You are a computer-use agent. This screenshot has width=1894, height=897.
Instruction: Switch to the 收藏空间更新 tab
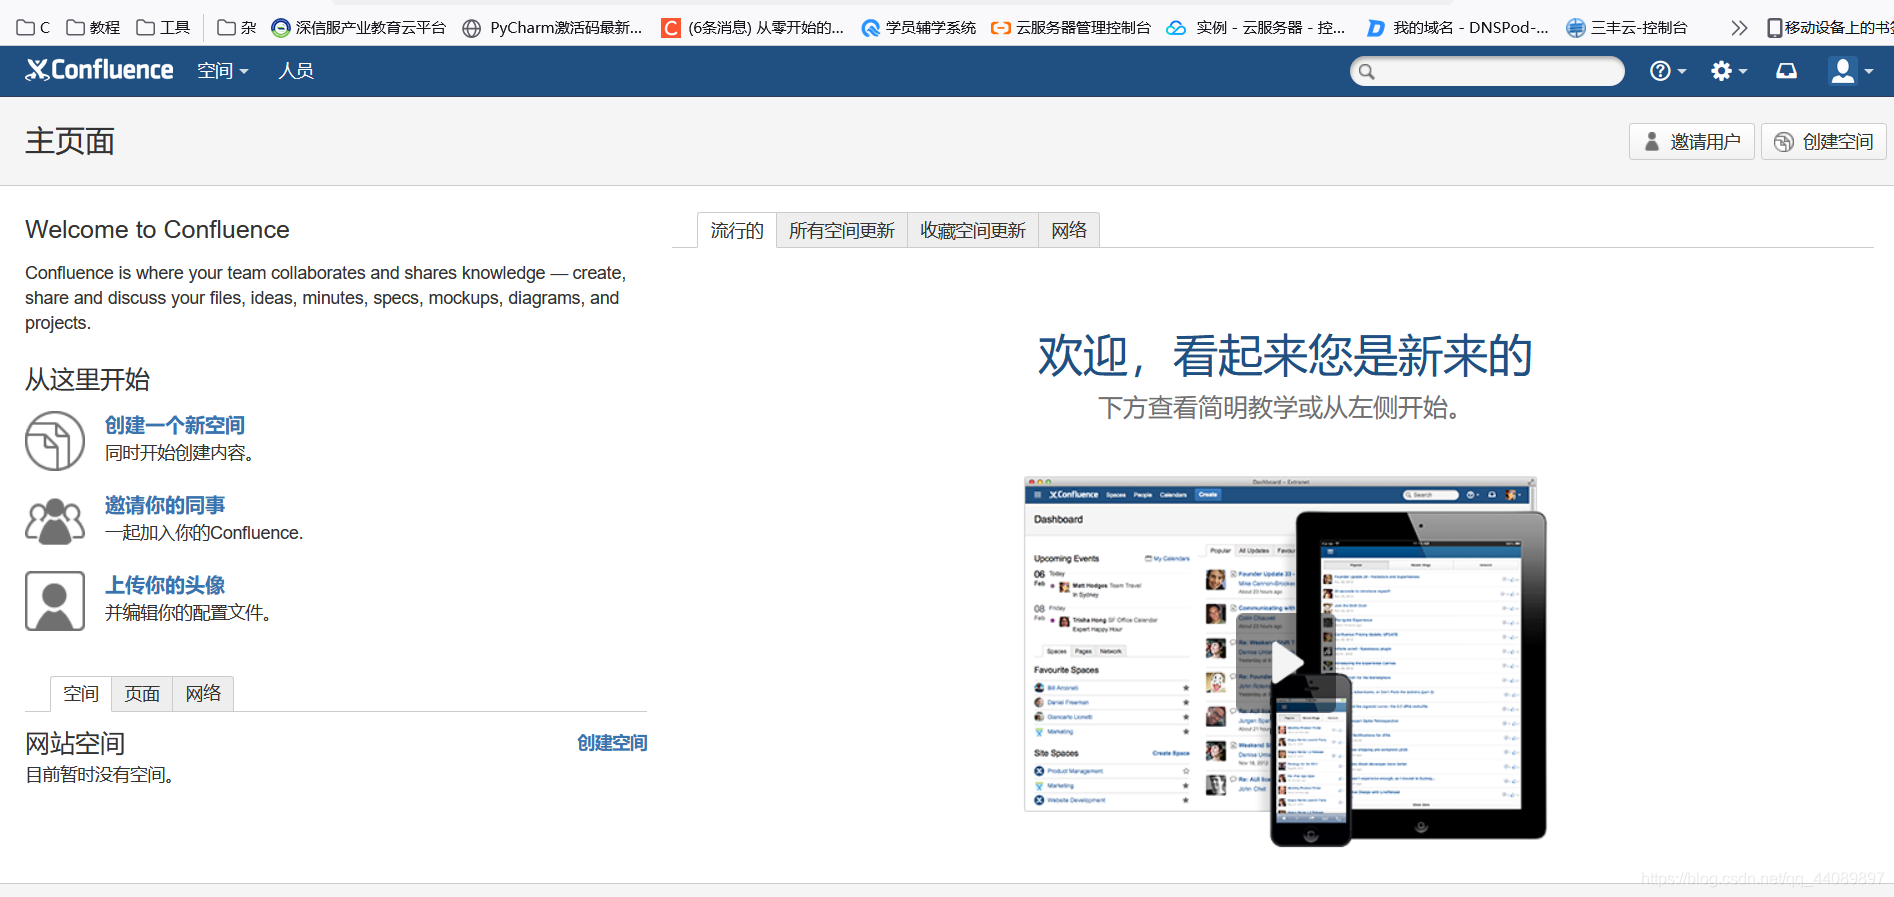click(x=973, y=231)
